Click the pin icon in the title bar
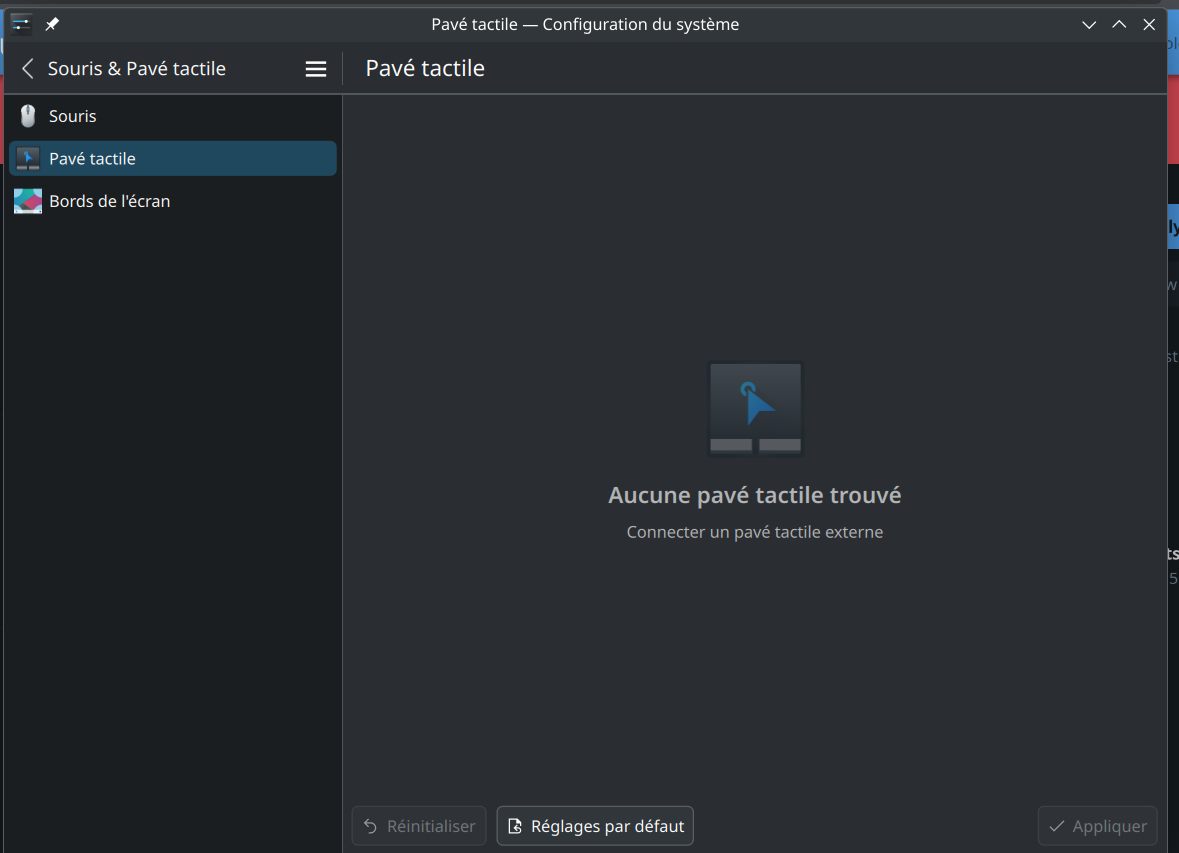Screen dimensions: 1179x853 point(52,24)
